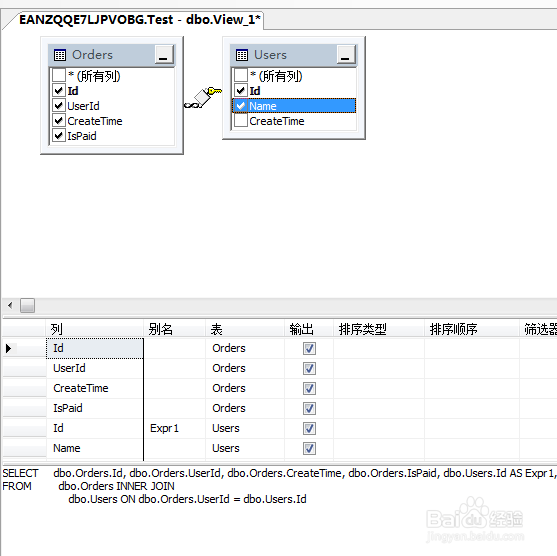
Task: Click the scroll-left arrow of diagram pane
Action: pos(10,305)
